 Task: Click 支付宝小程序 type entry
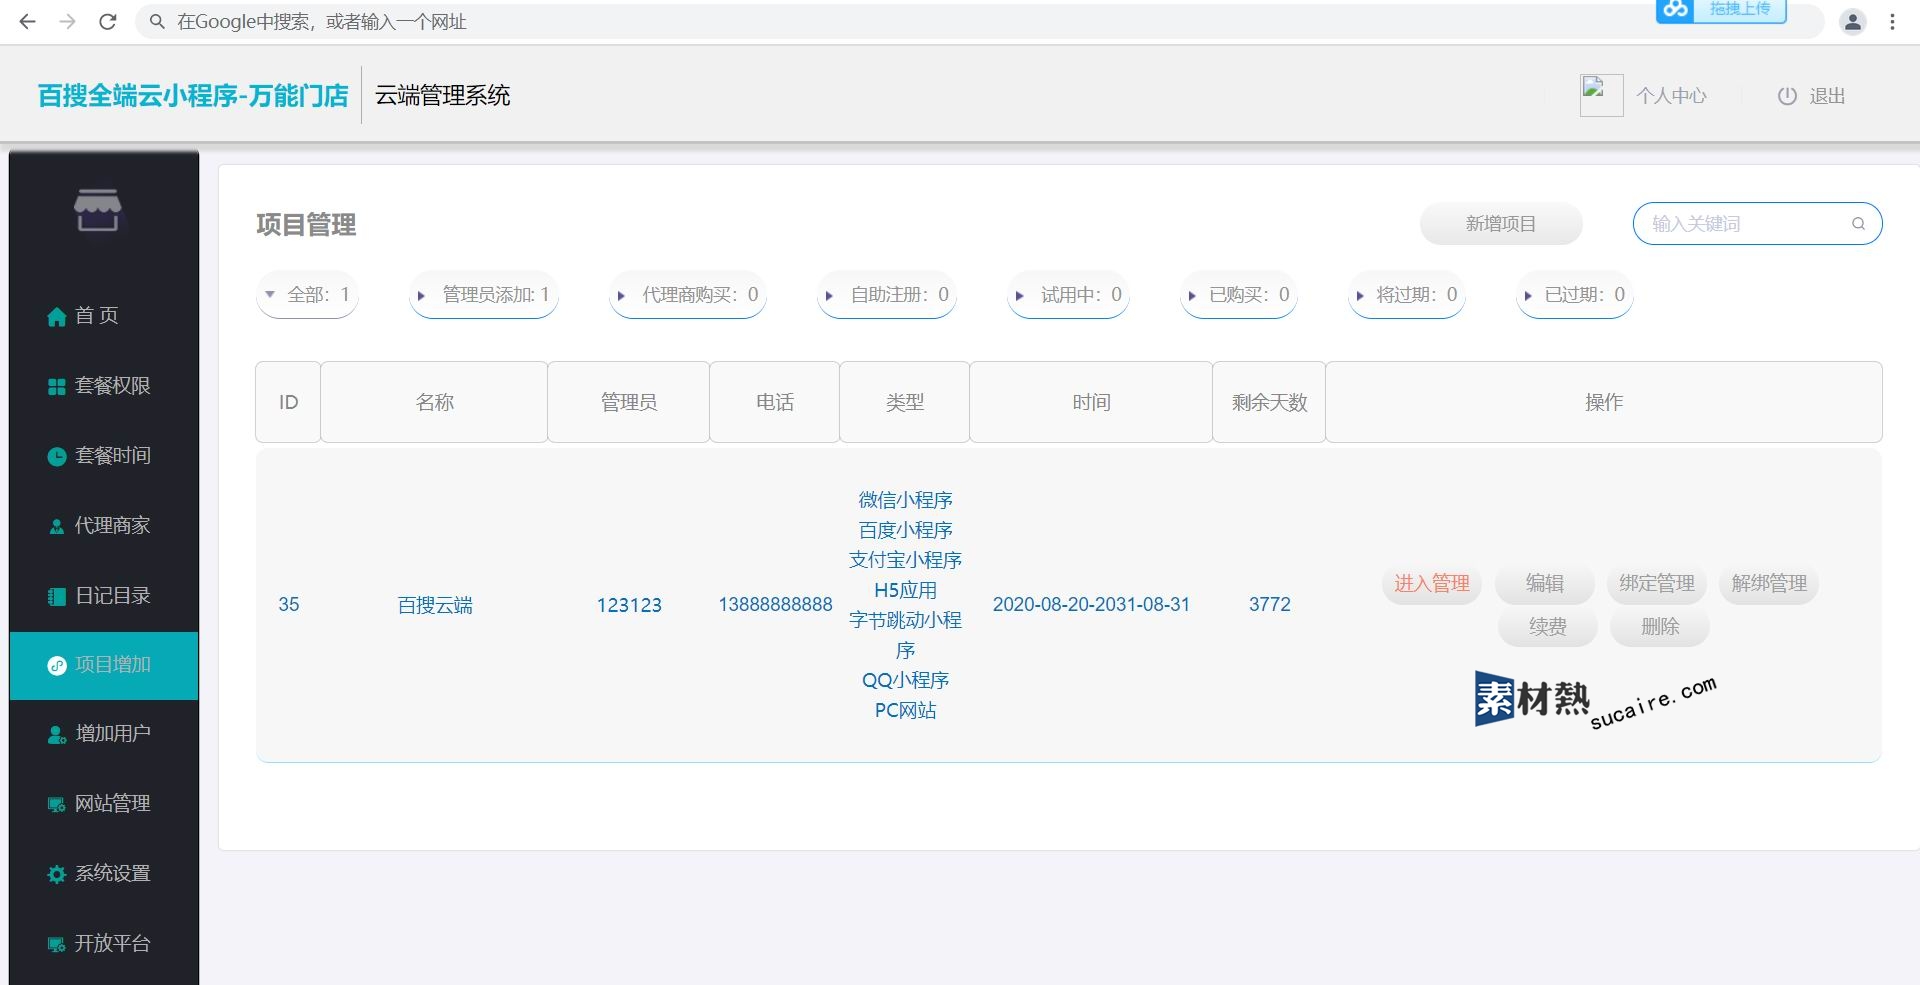[905, 560]
